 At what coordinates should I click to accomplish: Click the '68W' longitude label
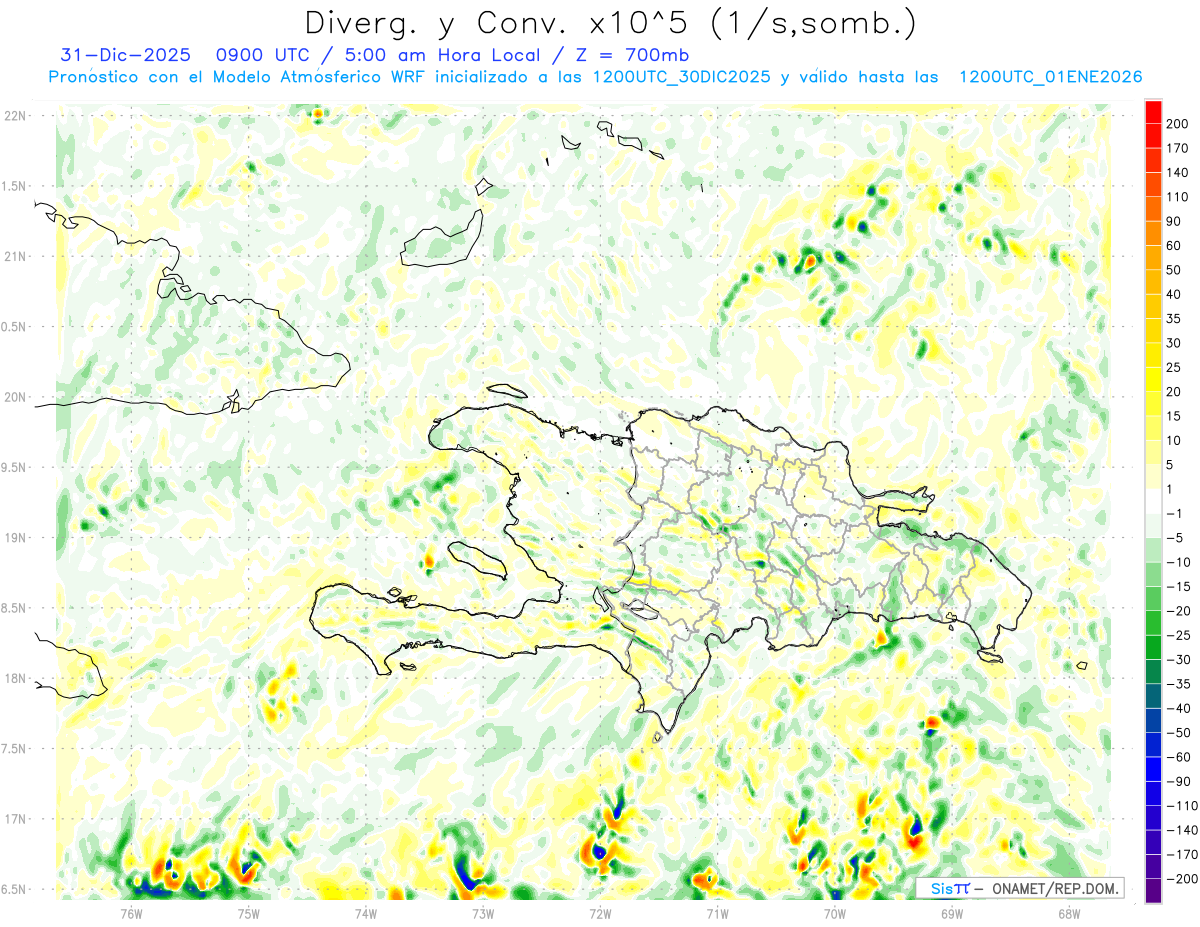1069,913
